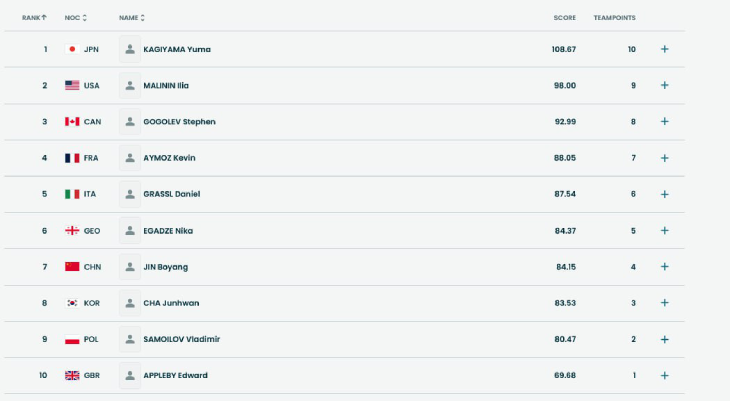
Task: Expand details for KAGIYAMA Yuma row
Action: (664, 49)
